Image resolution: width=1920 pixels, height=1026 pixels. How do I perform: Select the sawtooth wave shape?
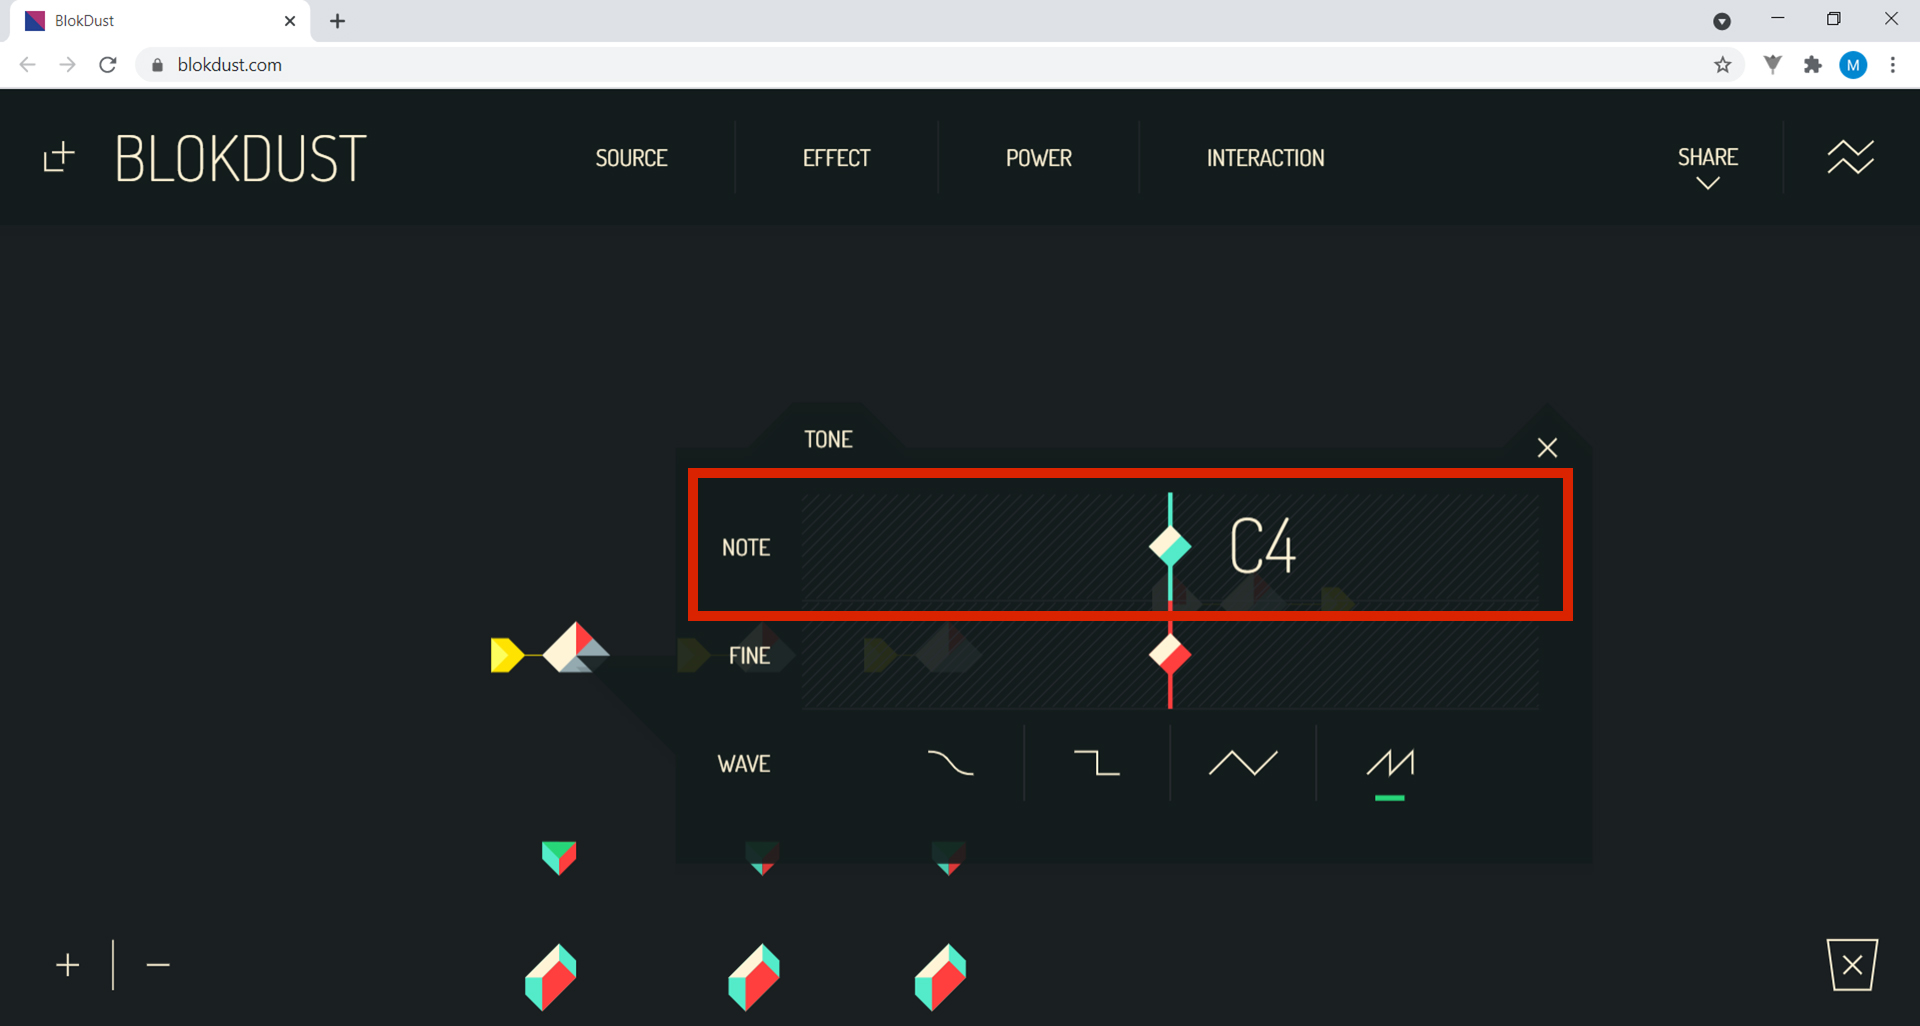[1390, 765]
